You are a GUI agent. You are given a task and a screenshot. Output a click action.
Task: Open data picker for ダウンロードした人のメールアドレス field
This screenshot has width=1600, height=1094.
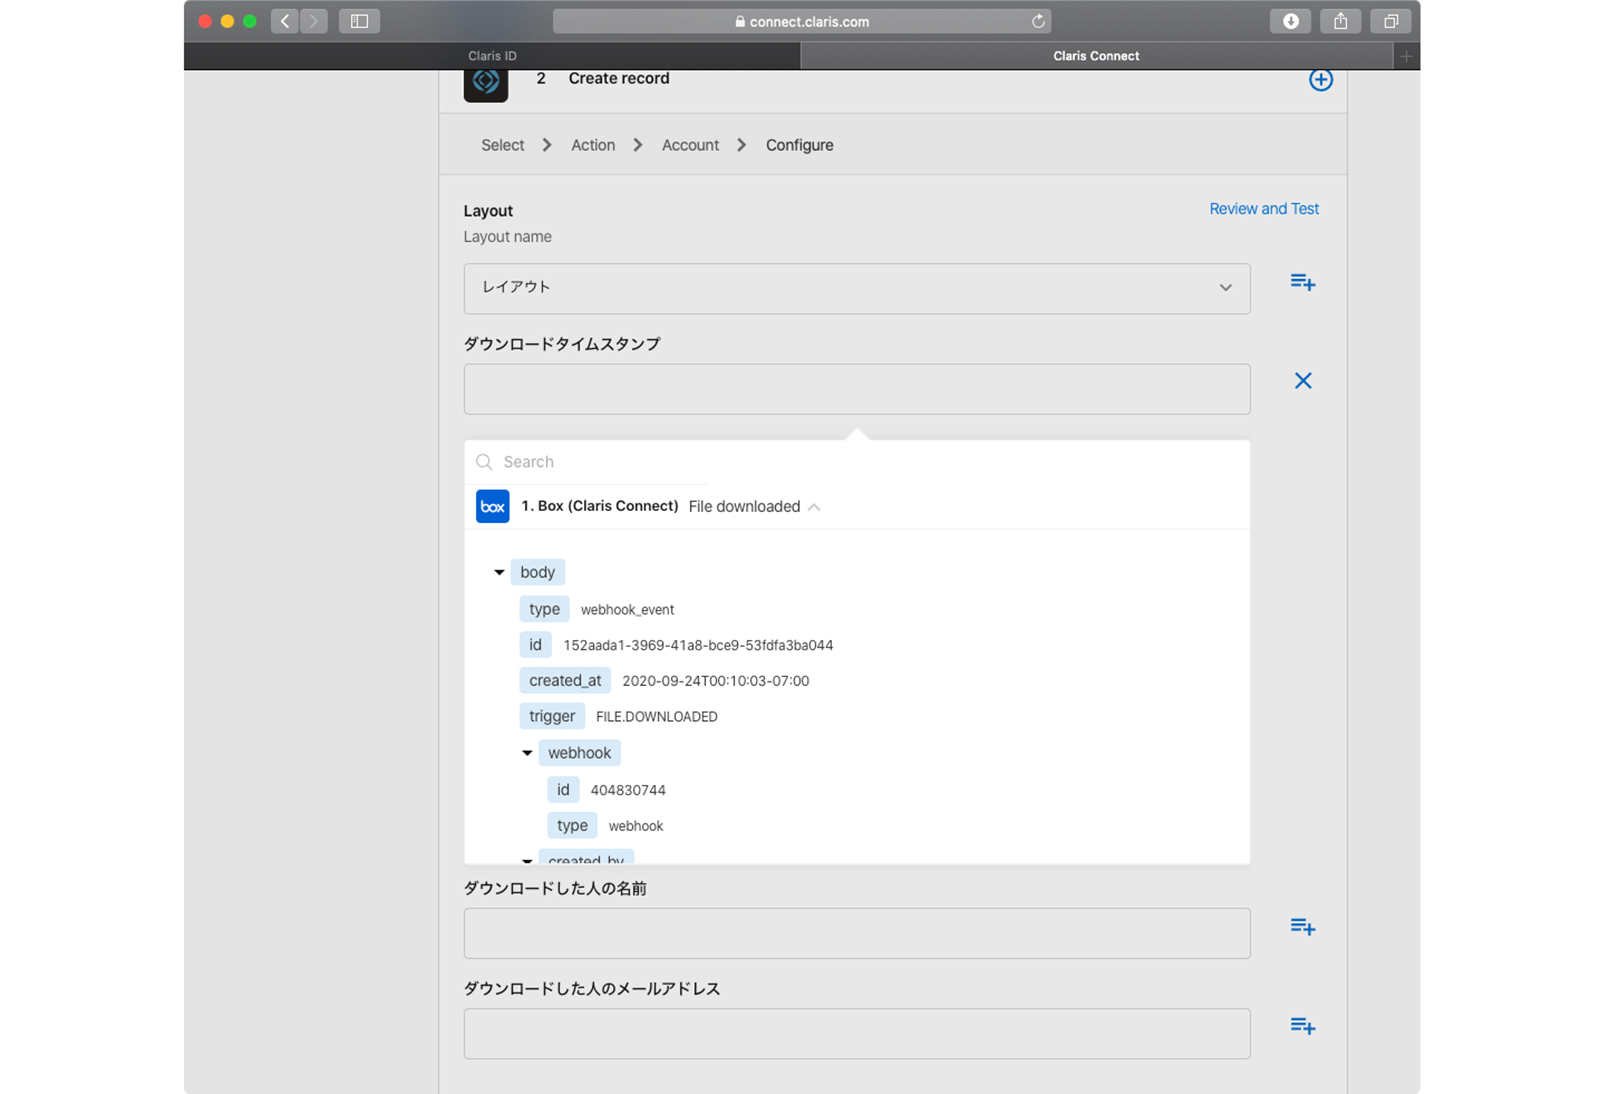(1302, 1026)
